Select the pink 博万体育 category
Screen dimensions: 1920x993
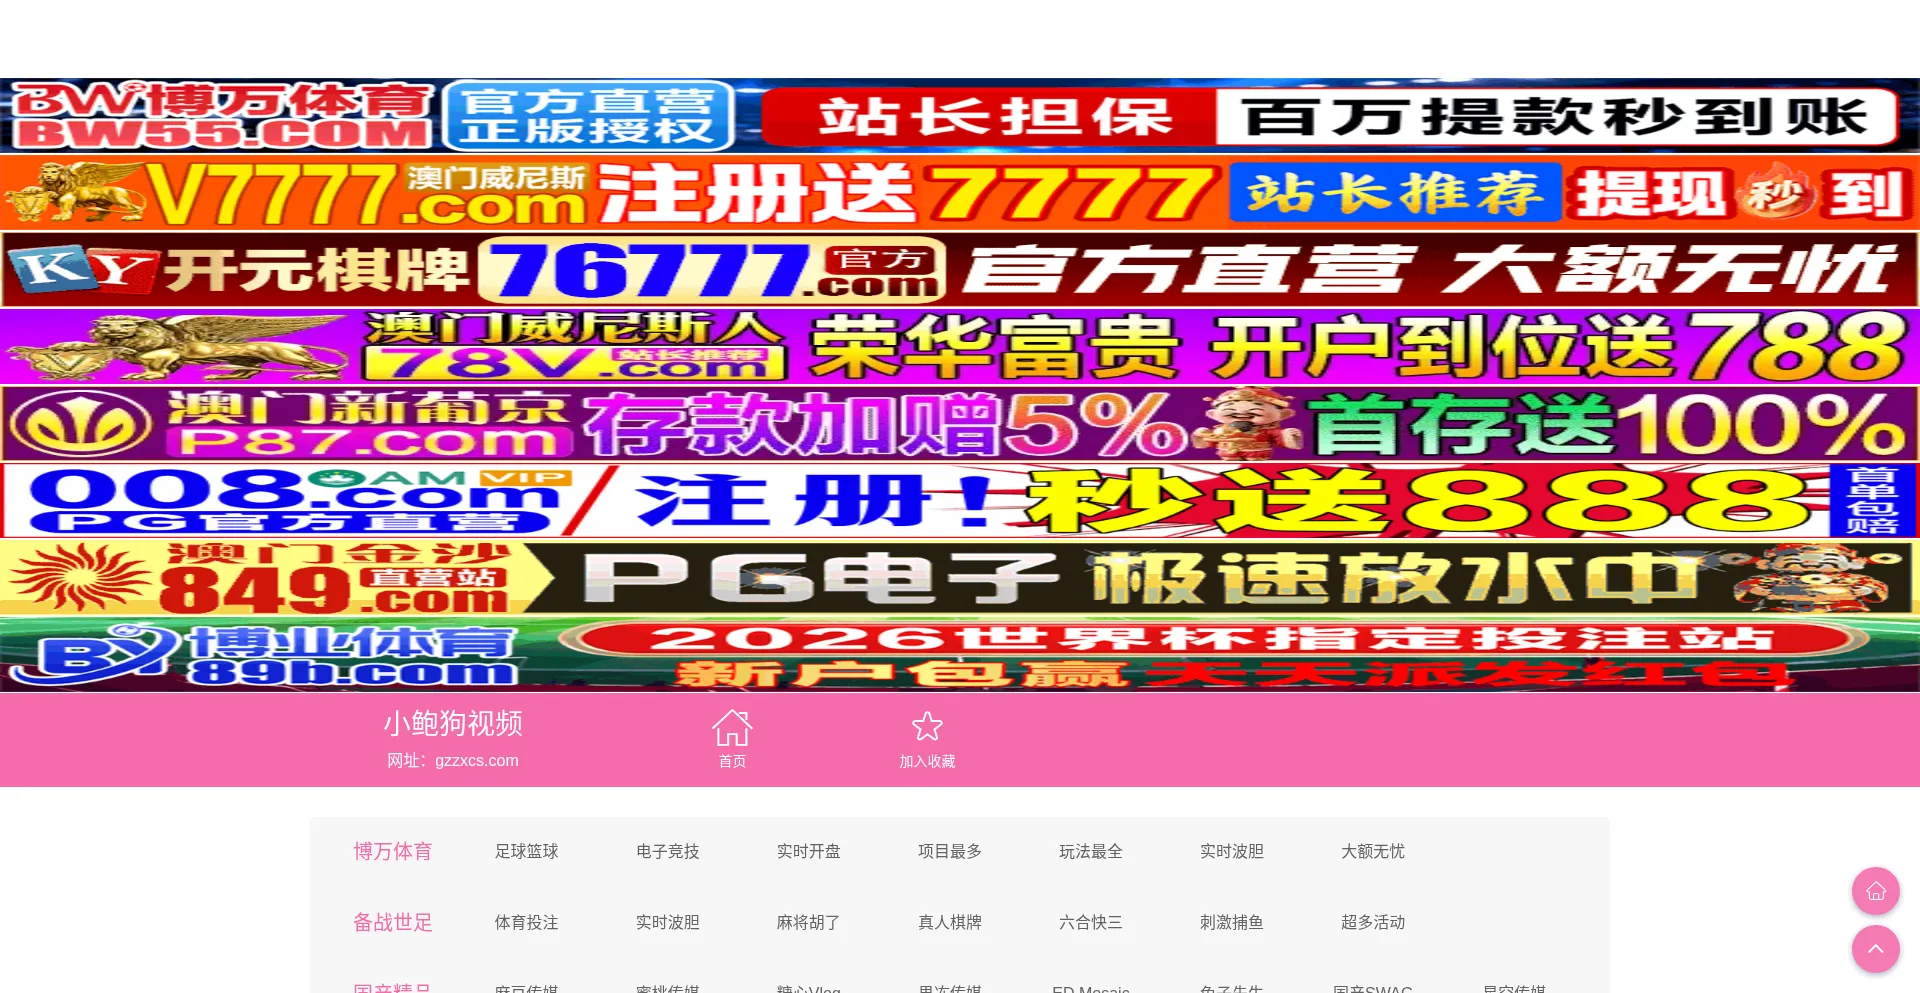click(x=393, y=851)
